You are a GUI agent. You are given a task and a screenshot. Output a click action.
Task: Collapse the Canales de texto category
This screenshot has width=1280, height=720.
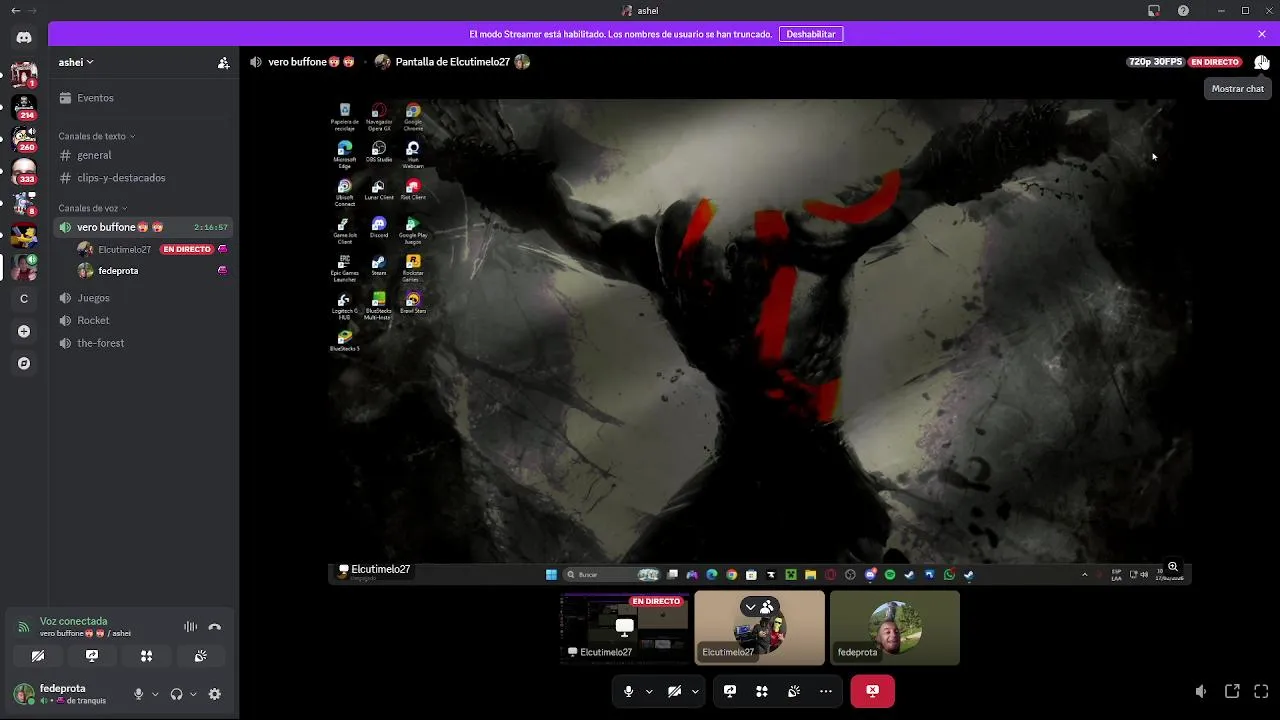pyautogui.click(x=96, y=136)
